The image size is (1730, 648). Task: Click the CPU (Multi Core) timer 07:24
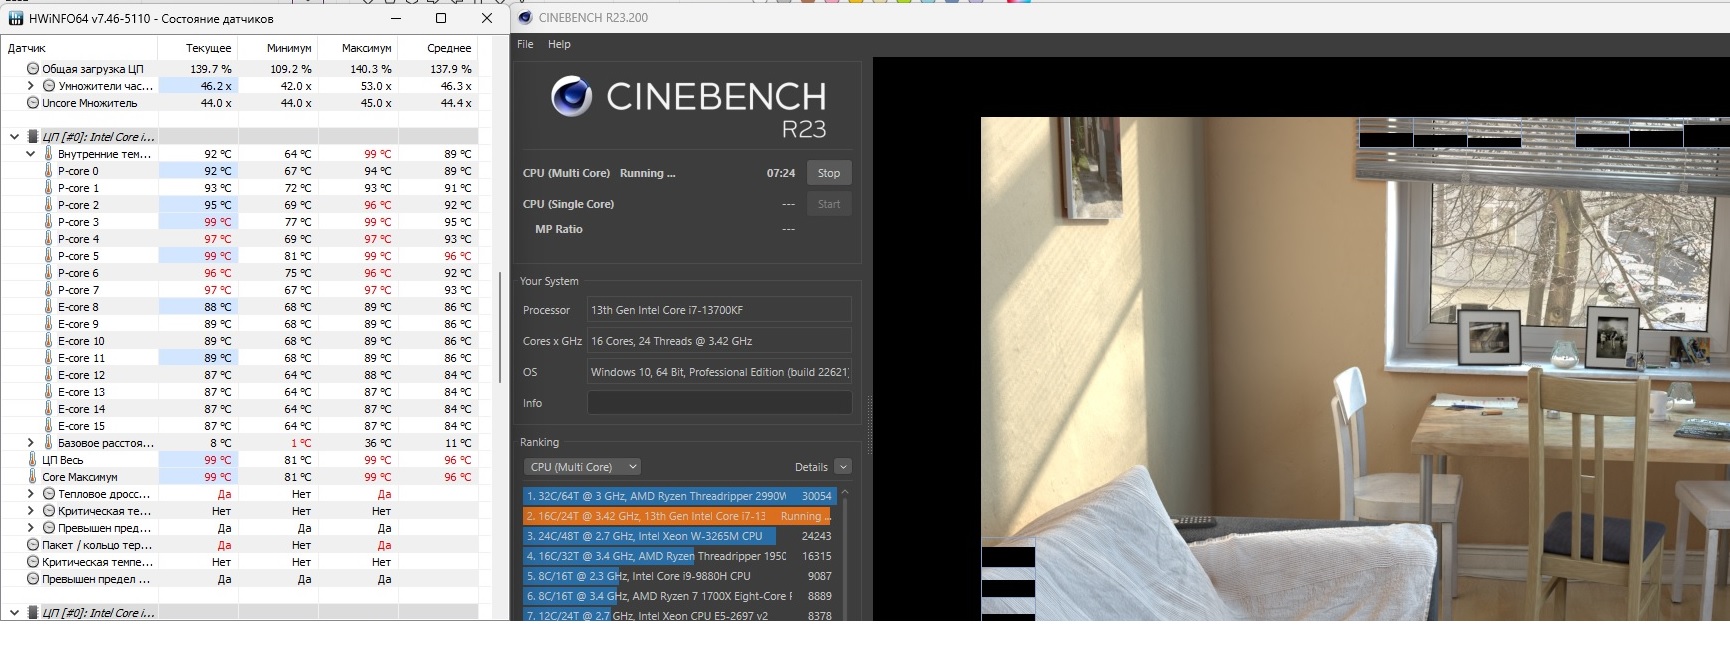(781, 173)
